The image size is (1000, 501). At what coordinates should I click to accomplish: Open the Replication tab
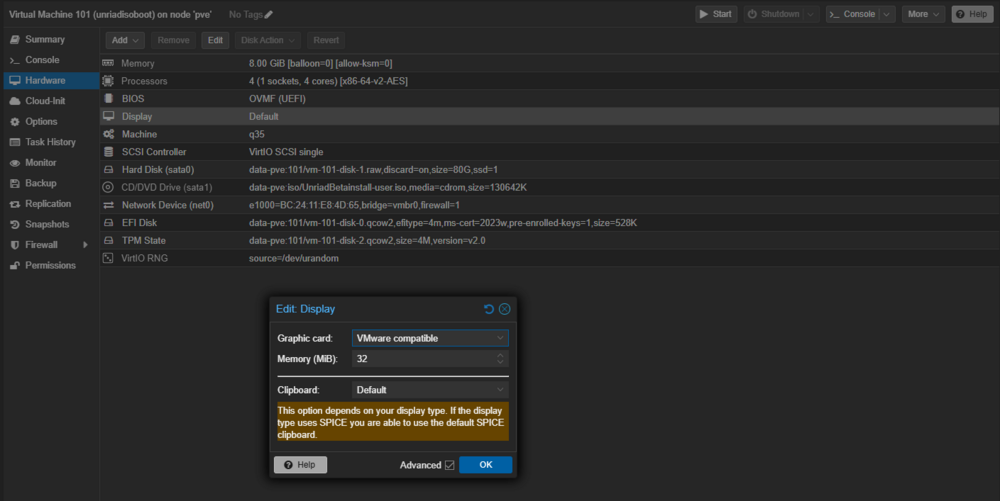tap(49, 204)
